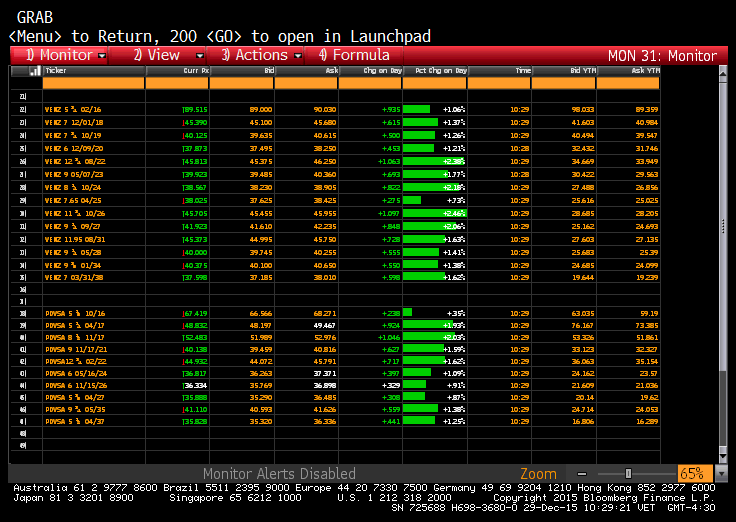Click the Time column header
Viewport: 736px width, 522px height.
[x=499, y=71]
